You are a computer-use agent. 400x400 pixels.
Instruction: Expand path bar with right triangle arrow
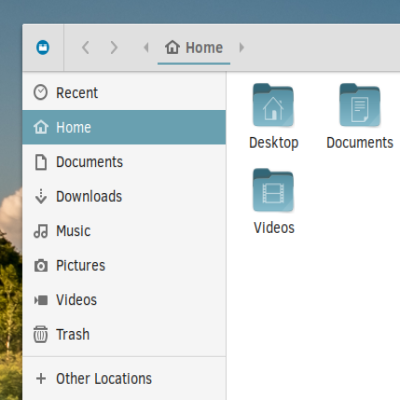point(242,47)
